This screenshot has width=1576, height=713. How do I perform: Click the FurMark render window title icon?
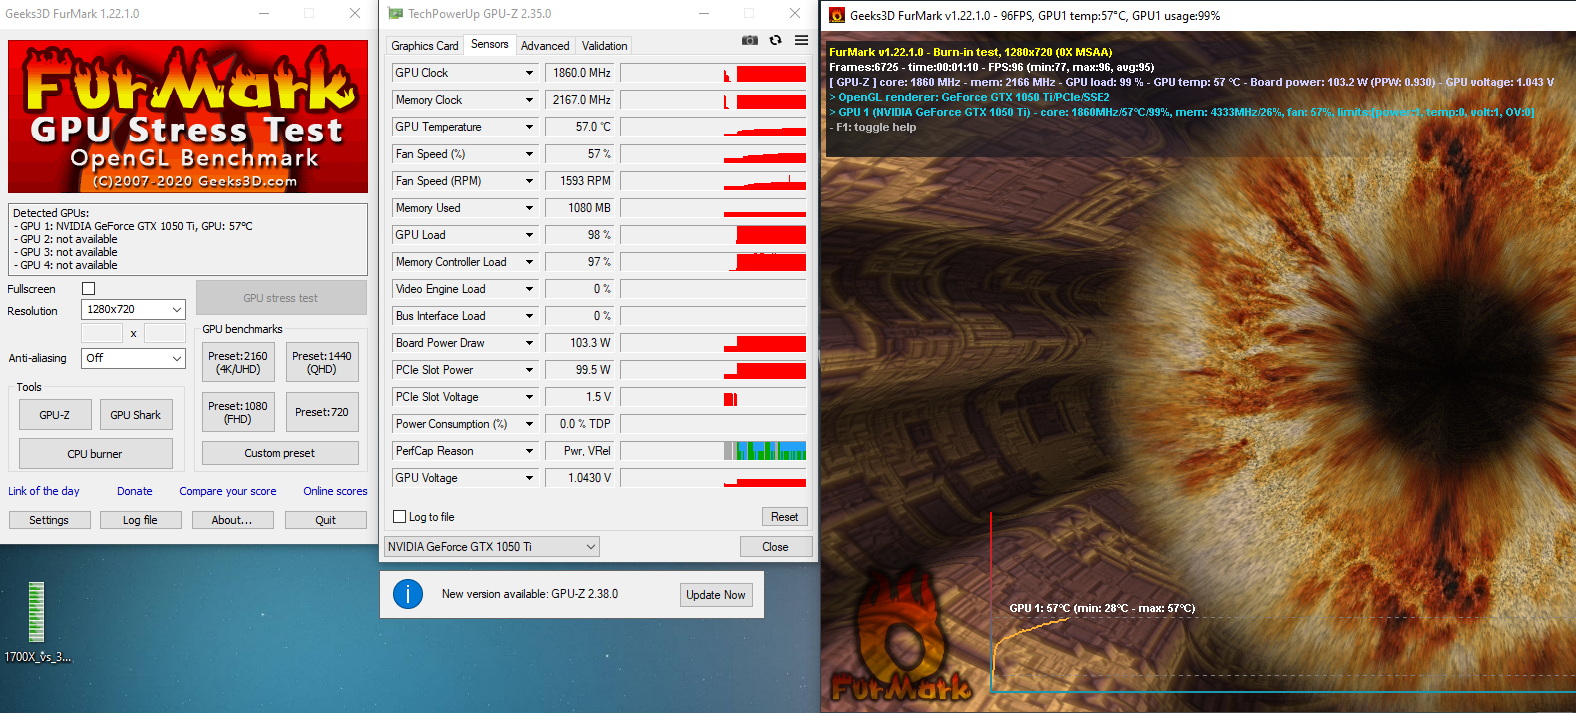click(837, 15)
